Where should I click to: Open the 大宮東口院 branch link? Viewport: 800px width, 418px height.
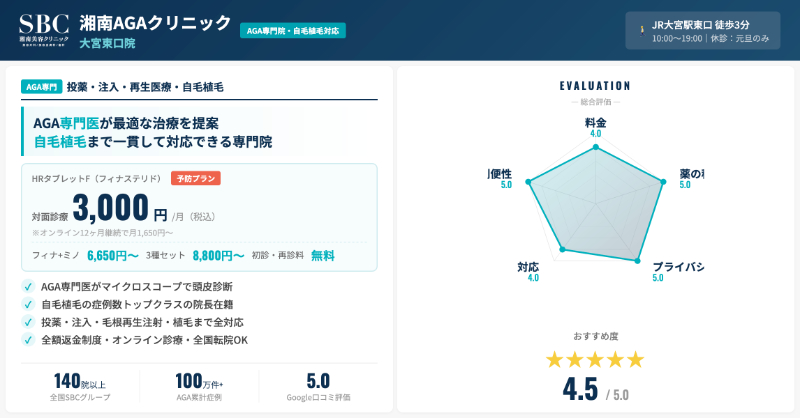[x=107, y=44]
